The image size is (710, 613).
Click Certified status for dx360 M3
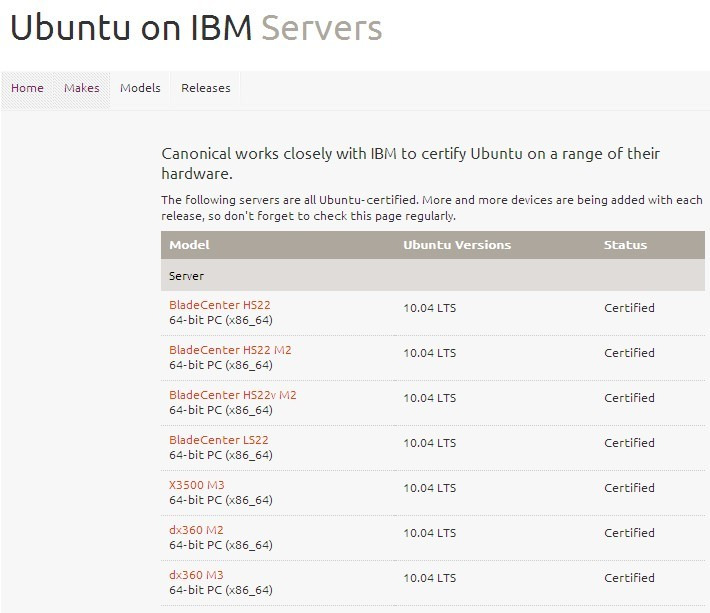pos(629,578)
